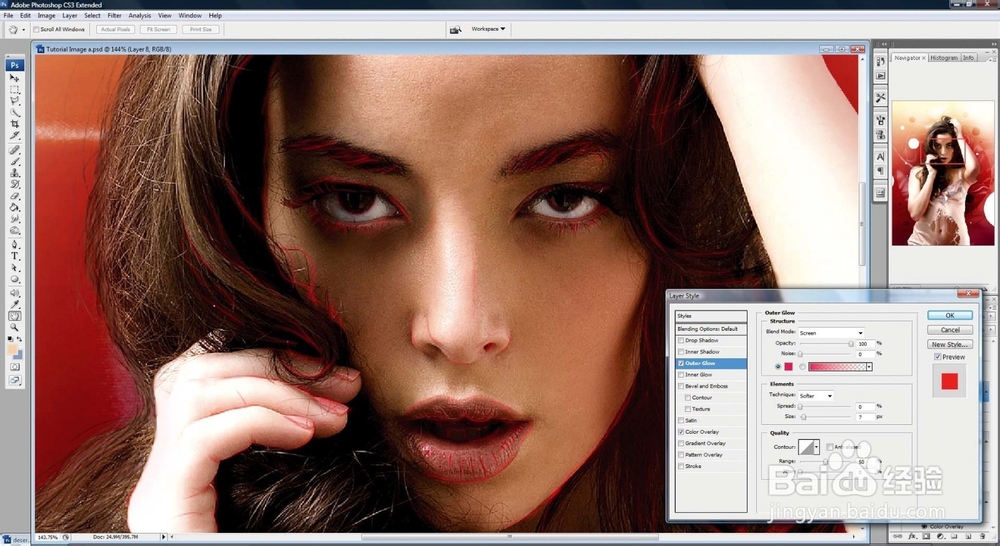This screenshot has width=1000, height=546.
Task: Open the File menu
Action: [8, 15]
